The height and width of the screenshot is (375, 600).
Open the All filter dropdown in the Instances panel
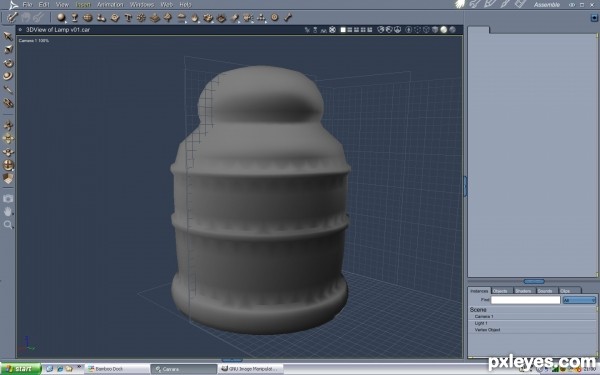tap(579, 300)
